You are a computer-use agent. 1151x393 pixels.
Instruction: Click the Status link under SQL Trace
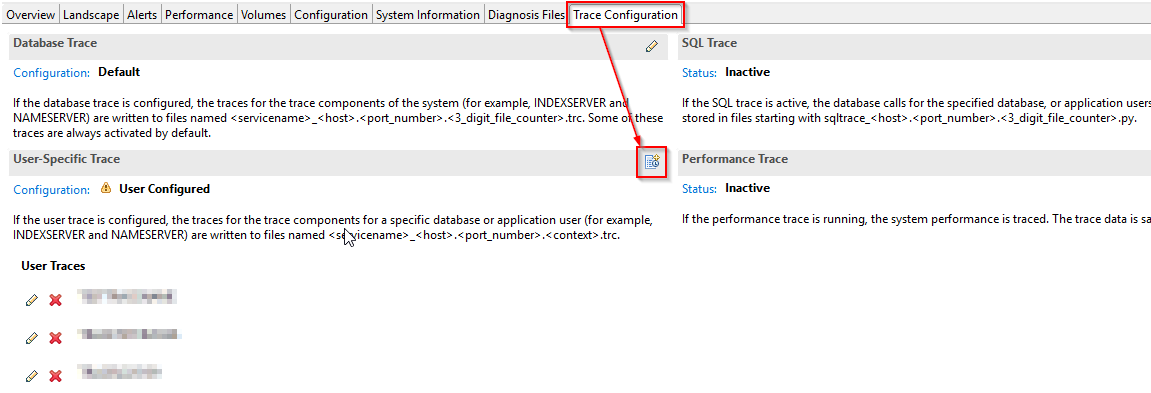click(700, 73)
